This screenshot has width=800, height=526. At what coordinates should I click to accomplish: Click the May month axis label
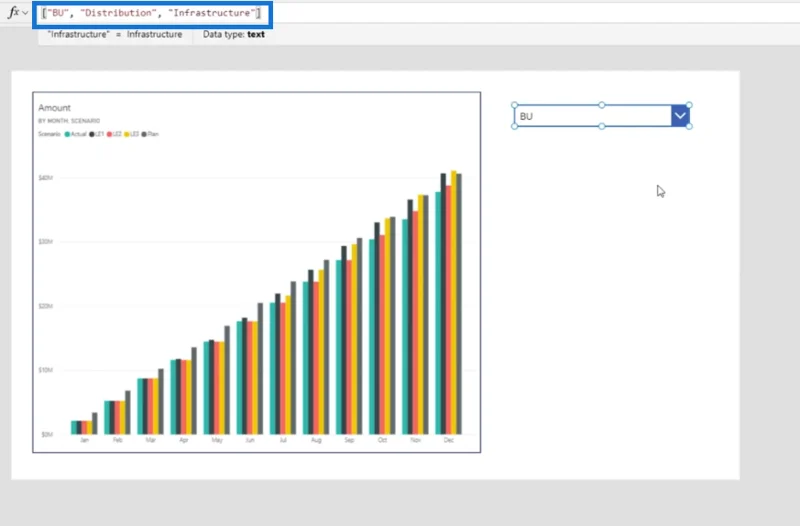[217, 440]
